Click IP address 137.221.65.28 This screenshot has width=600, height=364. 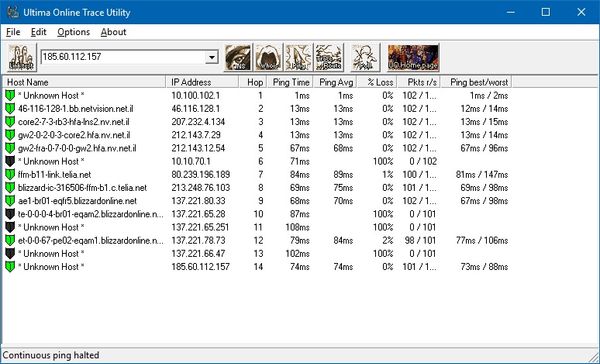coord(198,214)
